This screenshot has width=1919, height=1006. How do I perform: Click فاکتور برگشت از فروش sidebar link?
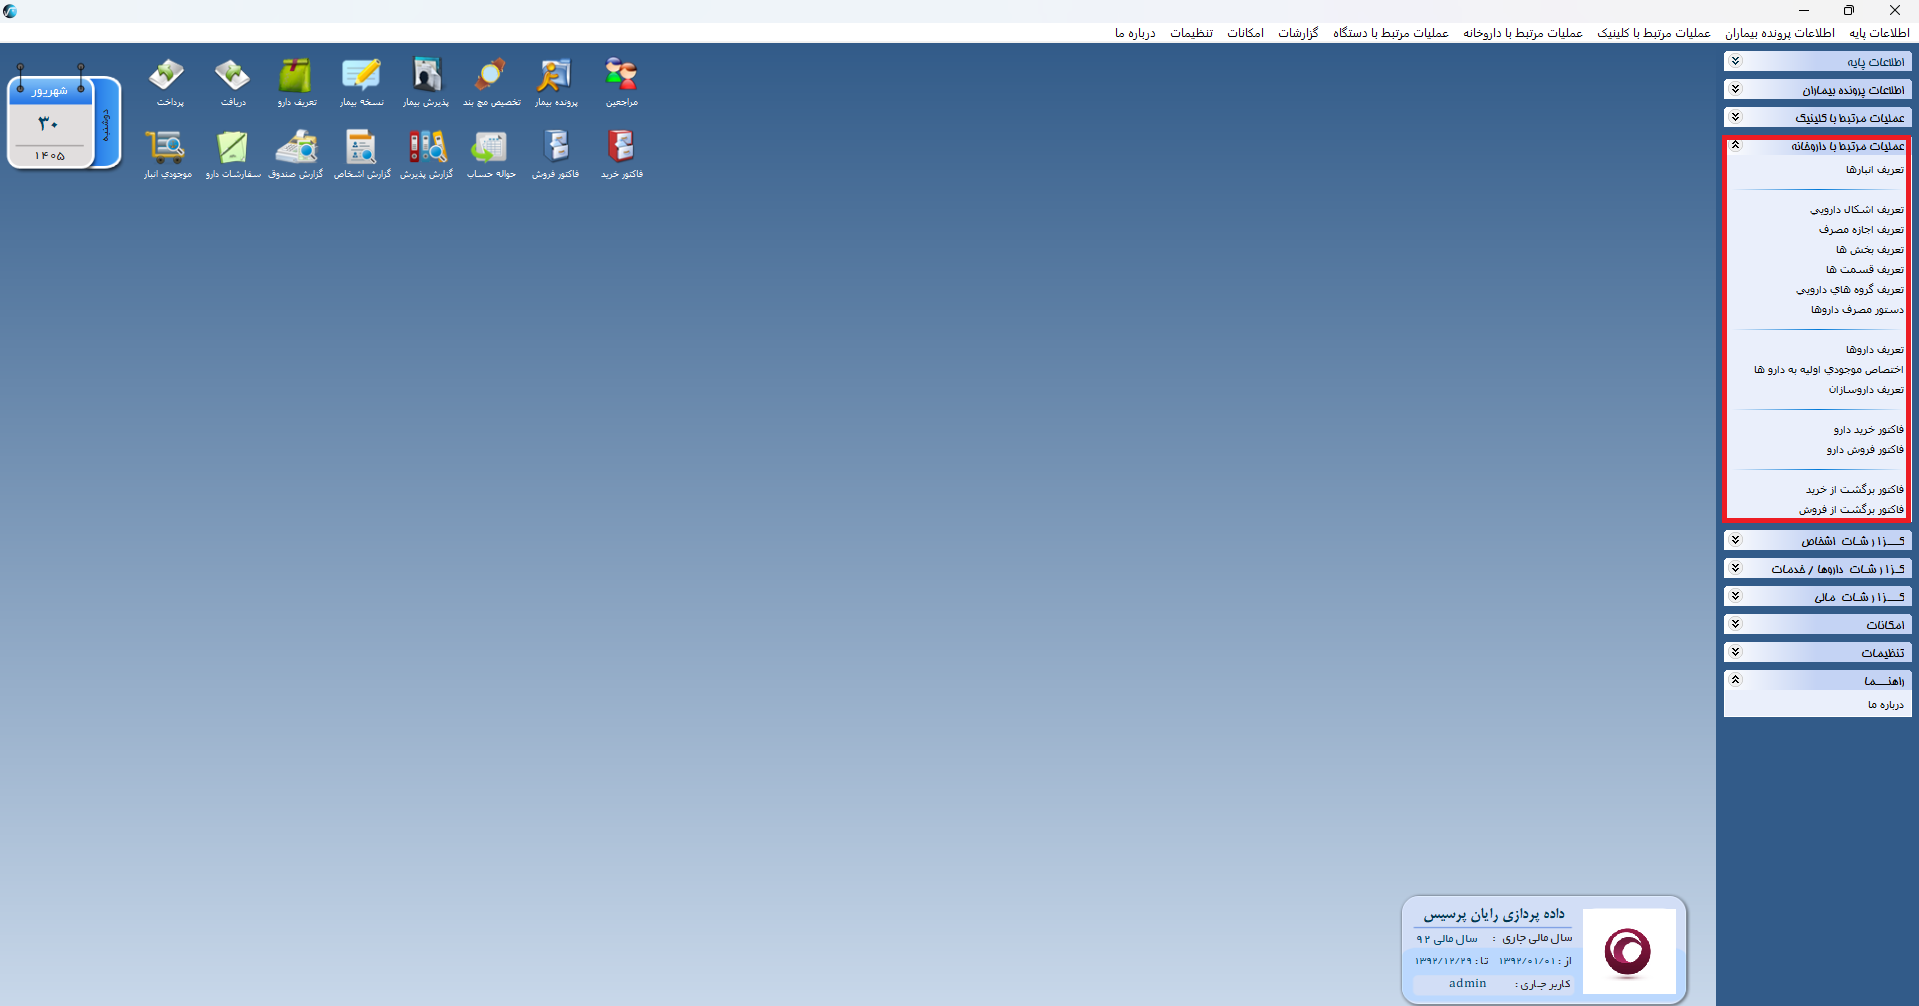pyautogui.click(x=1851, y=510)
